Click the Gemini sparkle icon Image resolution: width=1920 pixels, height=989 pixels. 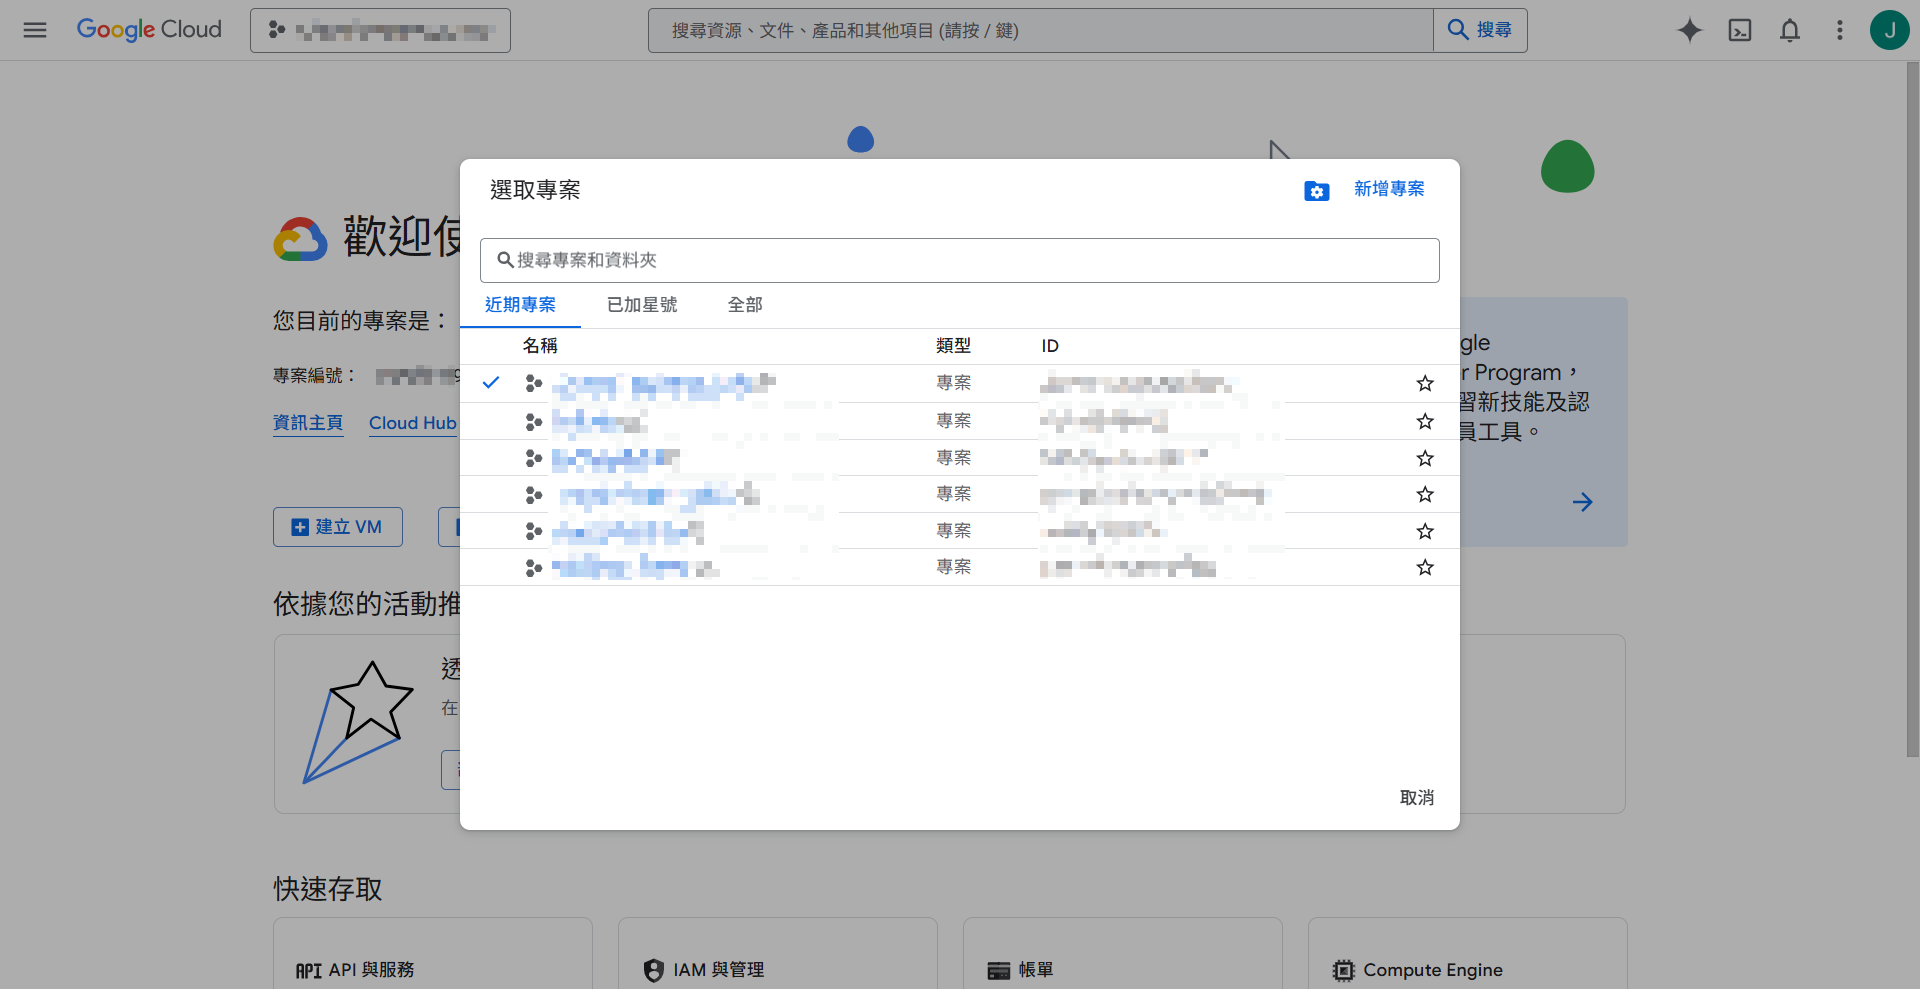(1689, 30)
